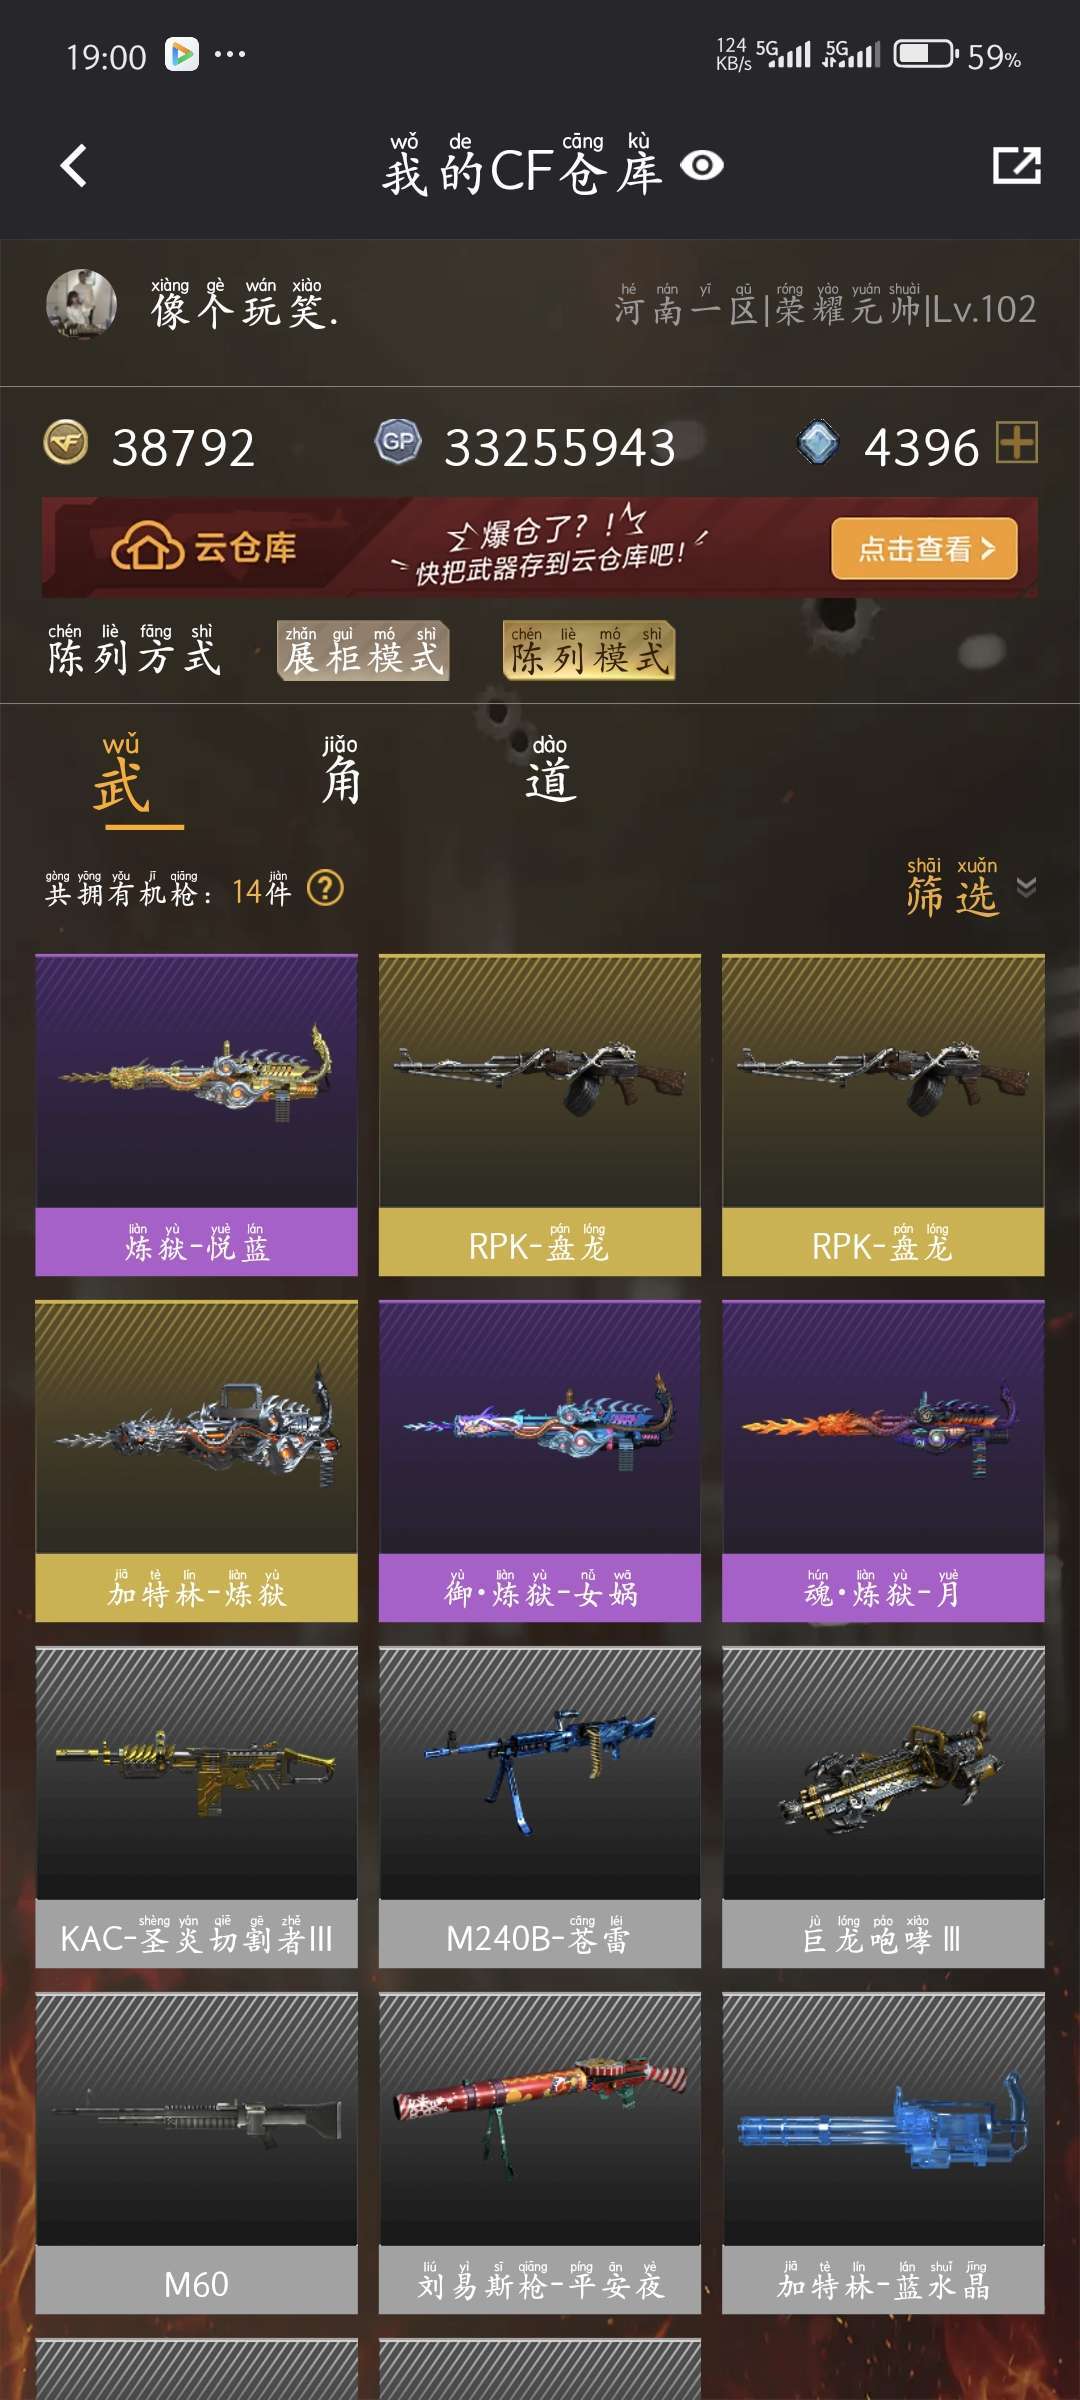Click the plus icon beside diamonds 4396

(x=1017, y=442)
